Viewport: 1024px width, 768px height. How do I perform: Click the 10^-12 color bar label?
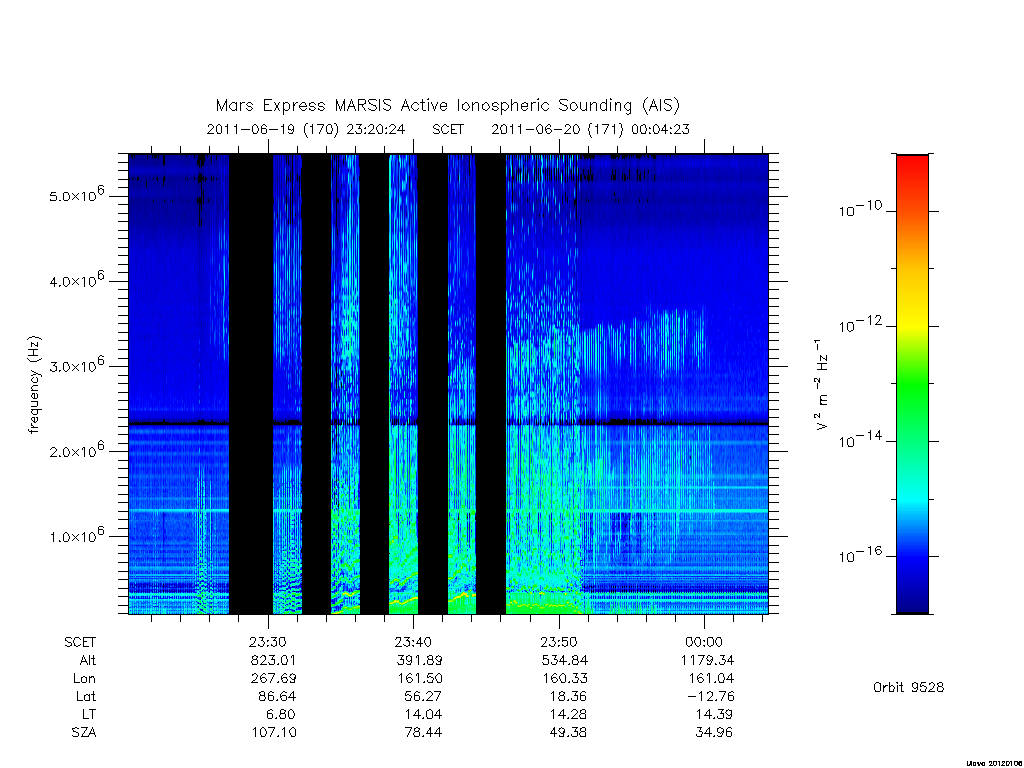coord(860,324)
